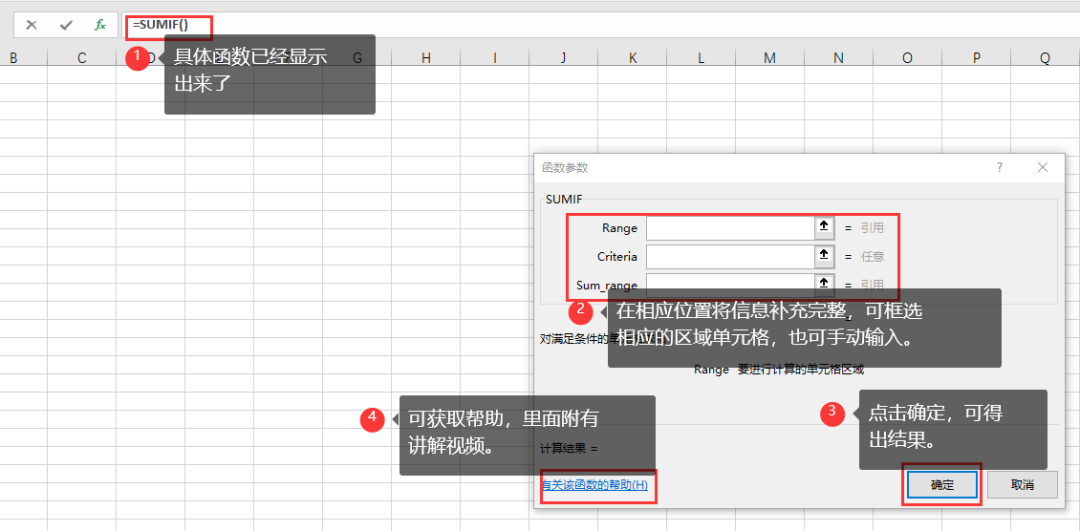Select column P header
The image size is (1080, 531).
(x=976, y=59)
